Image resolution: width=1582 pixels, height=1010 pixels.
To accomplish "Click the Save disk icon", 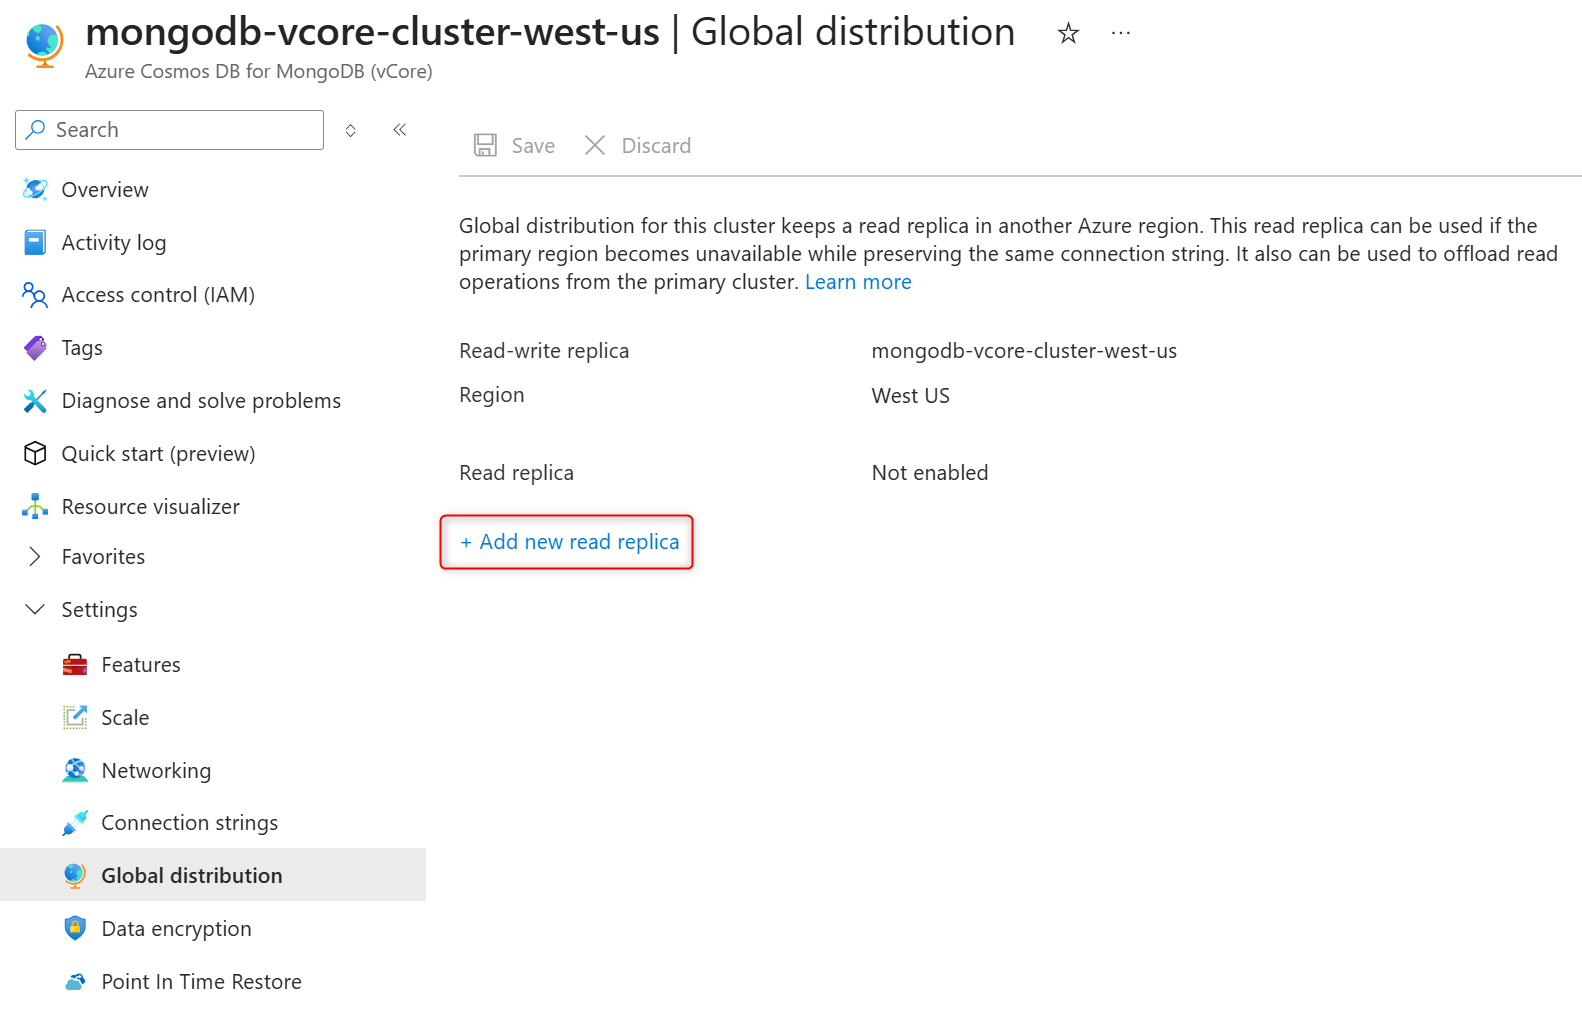I will [485, 145].
